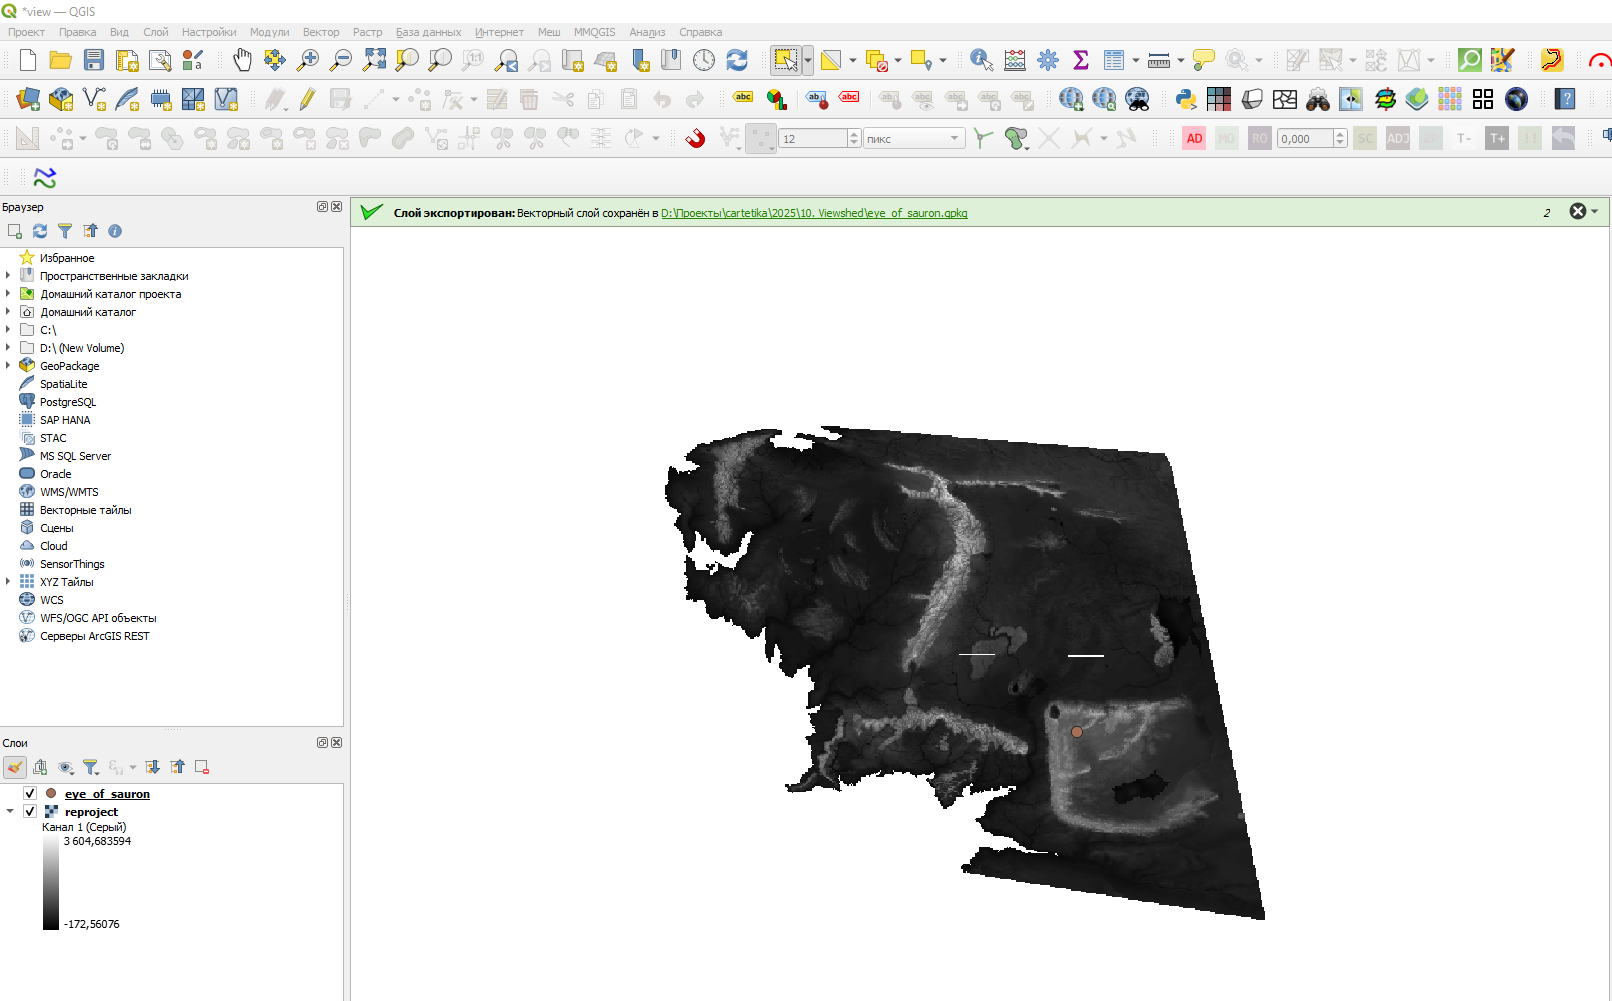1612x1001 pixels.
Task: Select WMS/WMTS in the Browser
Action: click(69, 492)
